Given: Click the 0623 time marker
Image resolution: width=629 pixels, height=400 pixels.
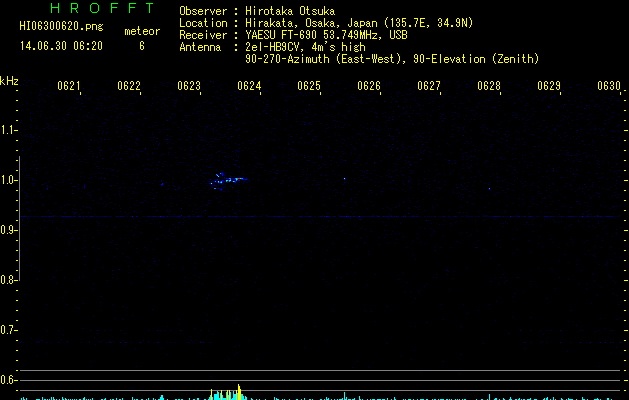Looking at the screenshot, I should click(189, 86).
